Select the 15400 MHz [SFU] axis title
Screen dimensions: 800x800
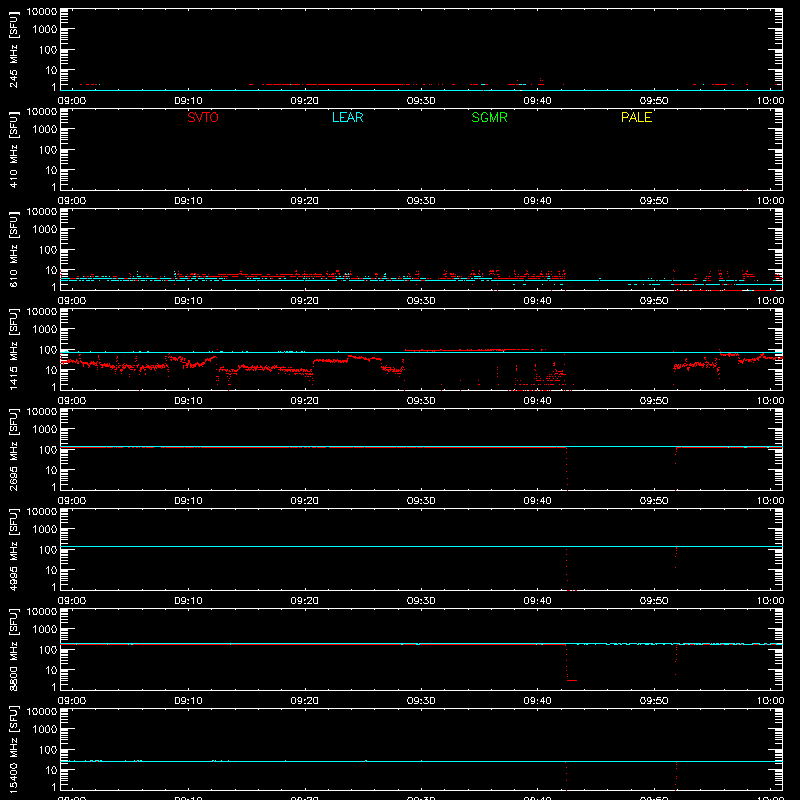point(14,749)
